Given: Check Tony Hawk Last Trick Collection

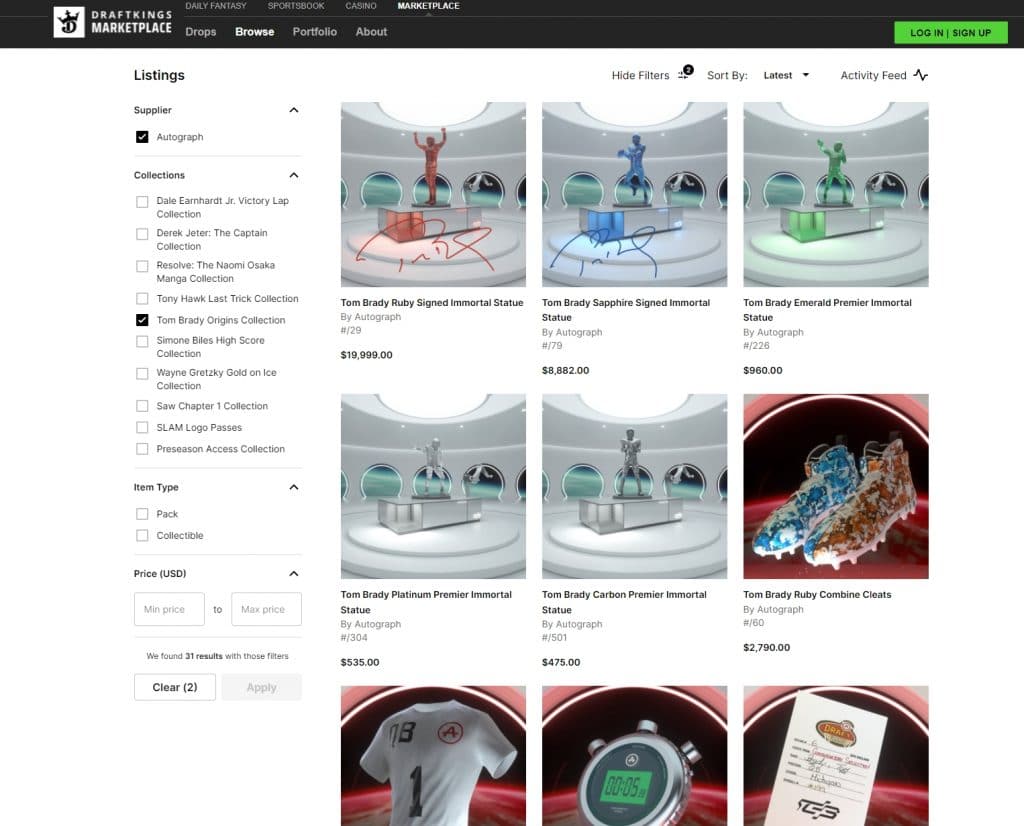Looking at the screenshot, I should point(142,298).
